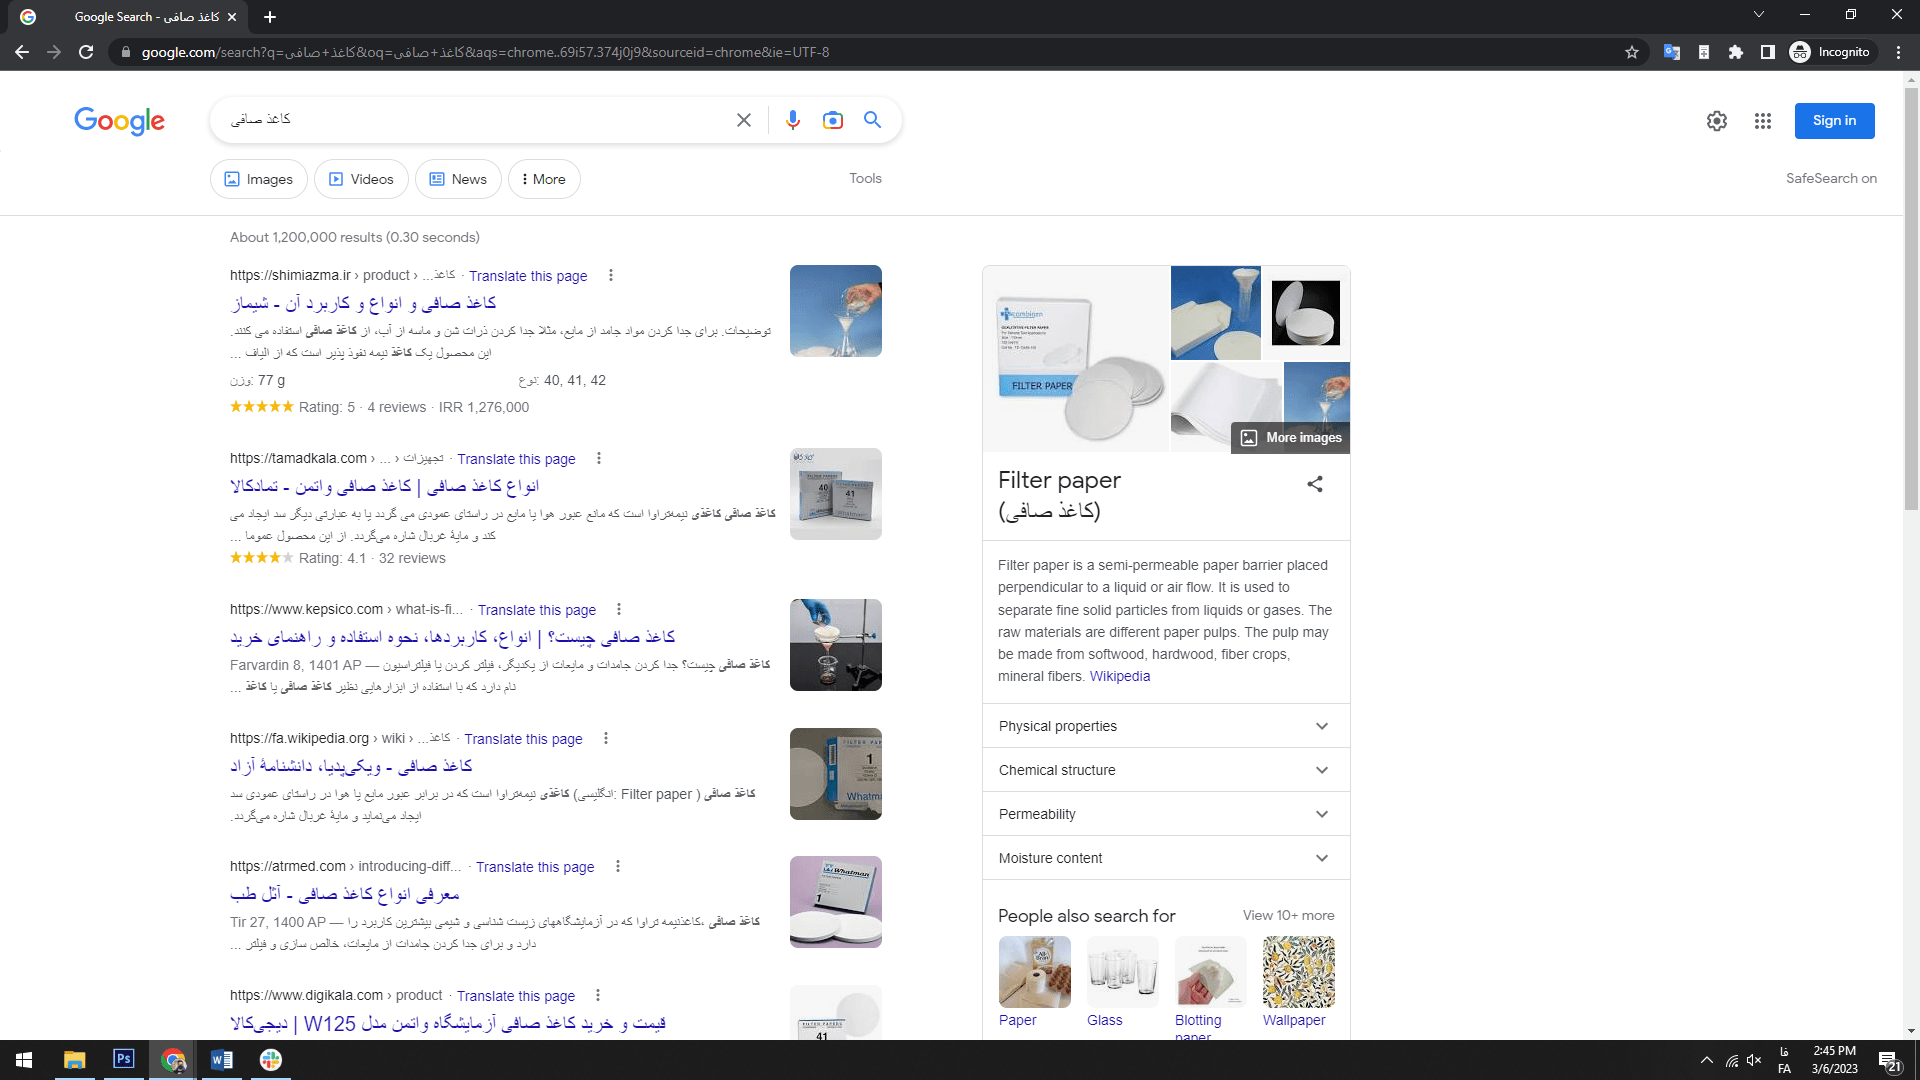Image resolution: width=1920 pixels, height=1080 pixels.
Task: Select the Google Search browser tab
Action: pyautogui.click(x=130, y=17)
